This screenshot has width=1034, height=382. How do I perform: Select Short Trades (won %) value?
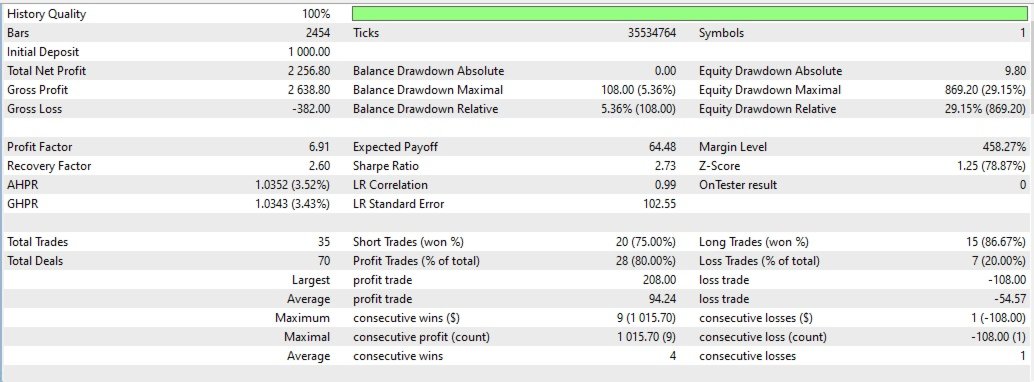tap(646, 242)
